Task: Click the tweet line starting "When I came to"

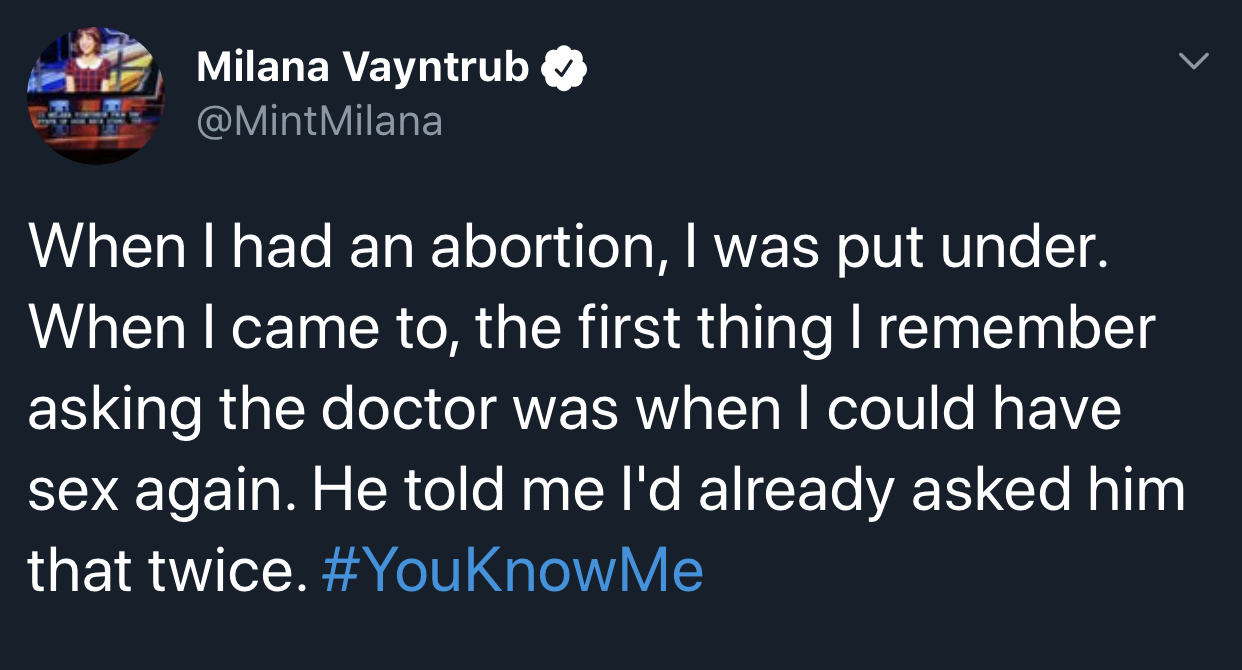Action: 591,330
